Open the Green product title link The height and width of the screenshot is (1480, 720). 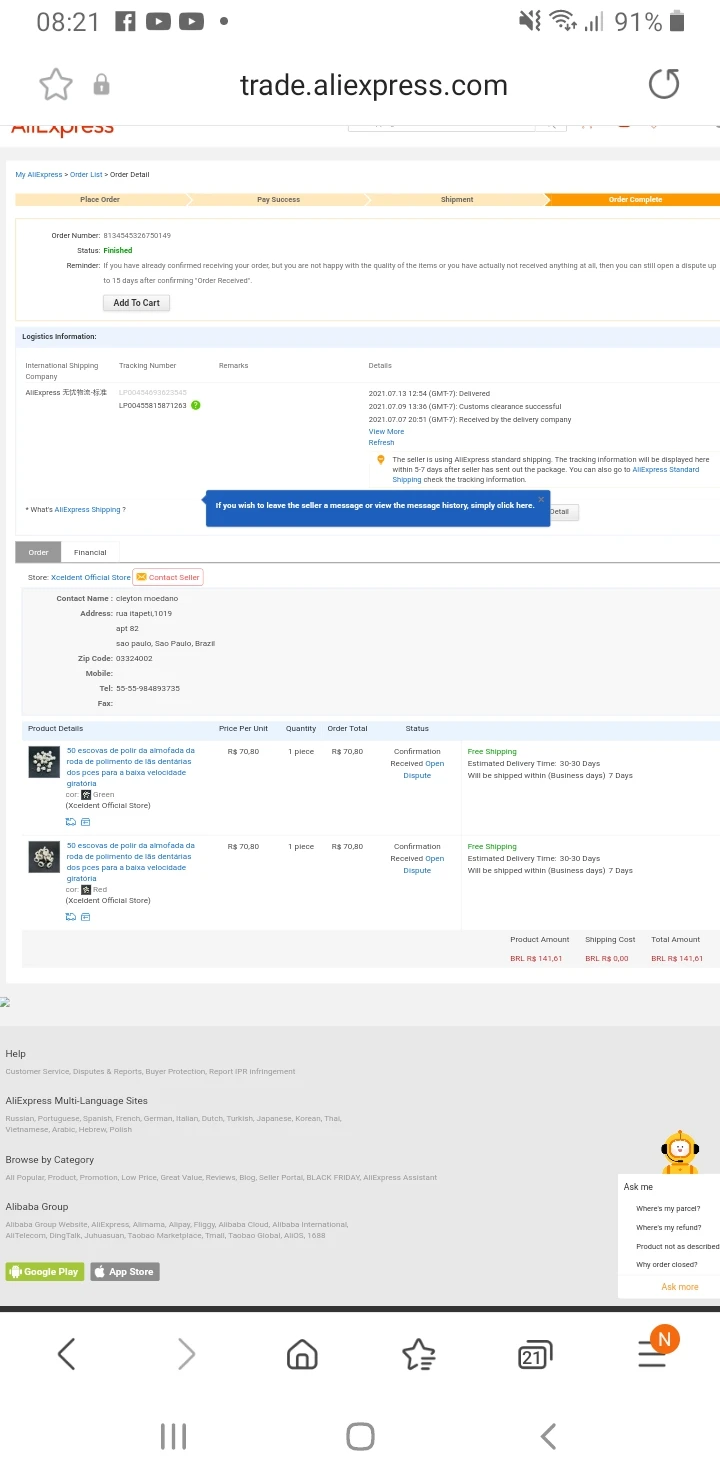pyautogui.click(x=131, y=766)
